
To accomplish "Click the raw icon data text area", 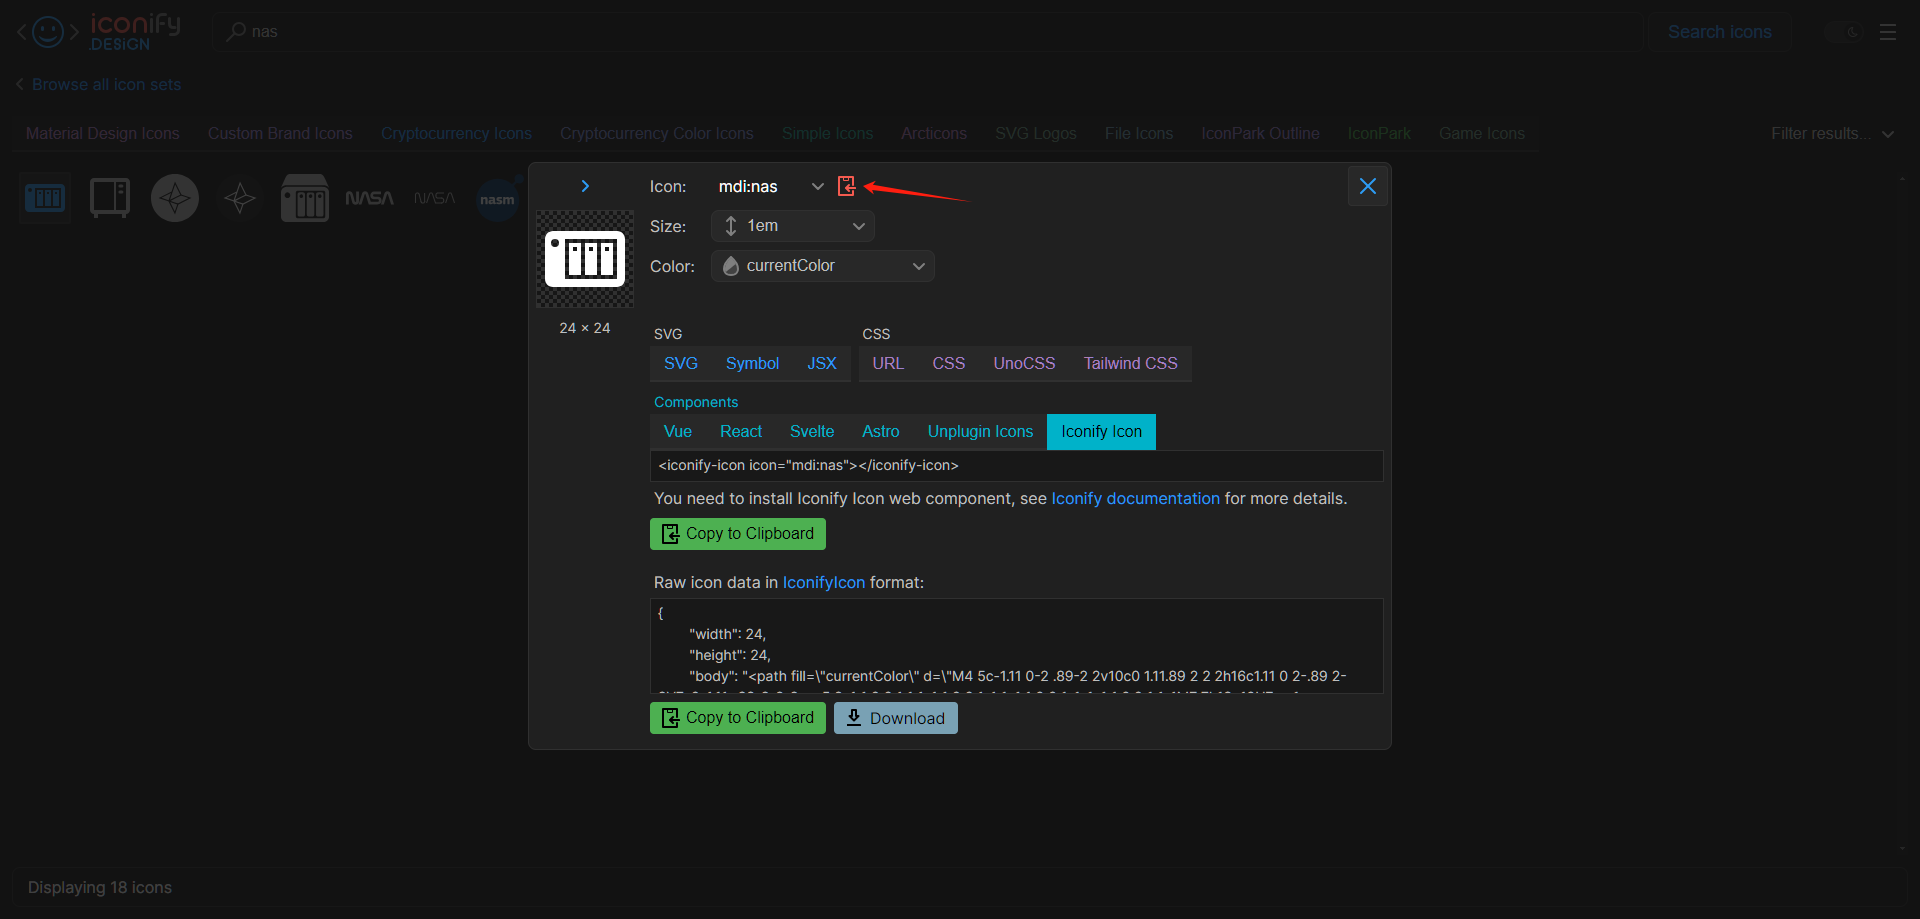I will pos(1016,646).
